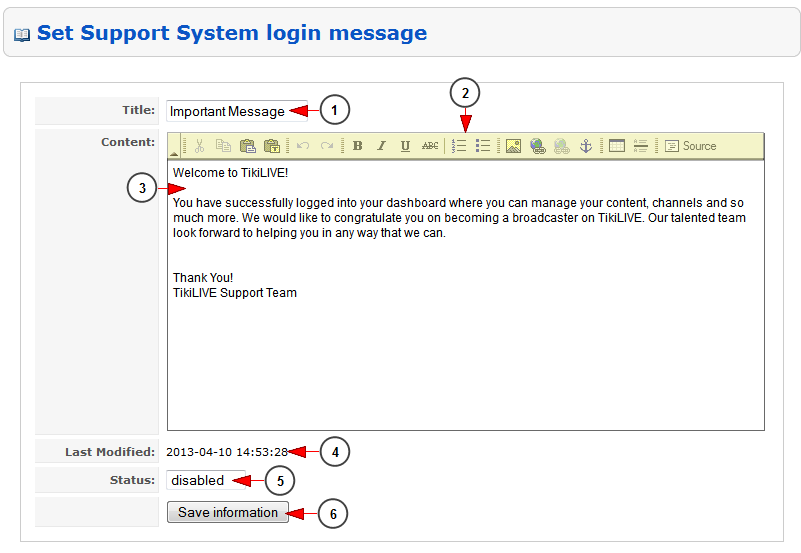
Task: Click the Cut icon in editor toolbar
Action: pyautogui.click(x=199, y=146)
